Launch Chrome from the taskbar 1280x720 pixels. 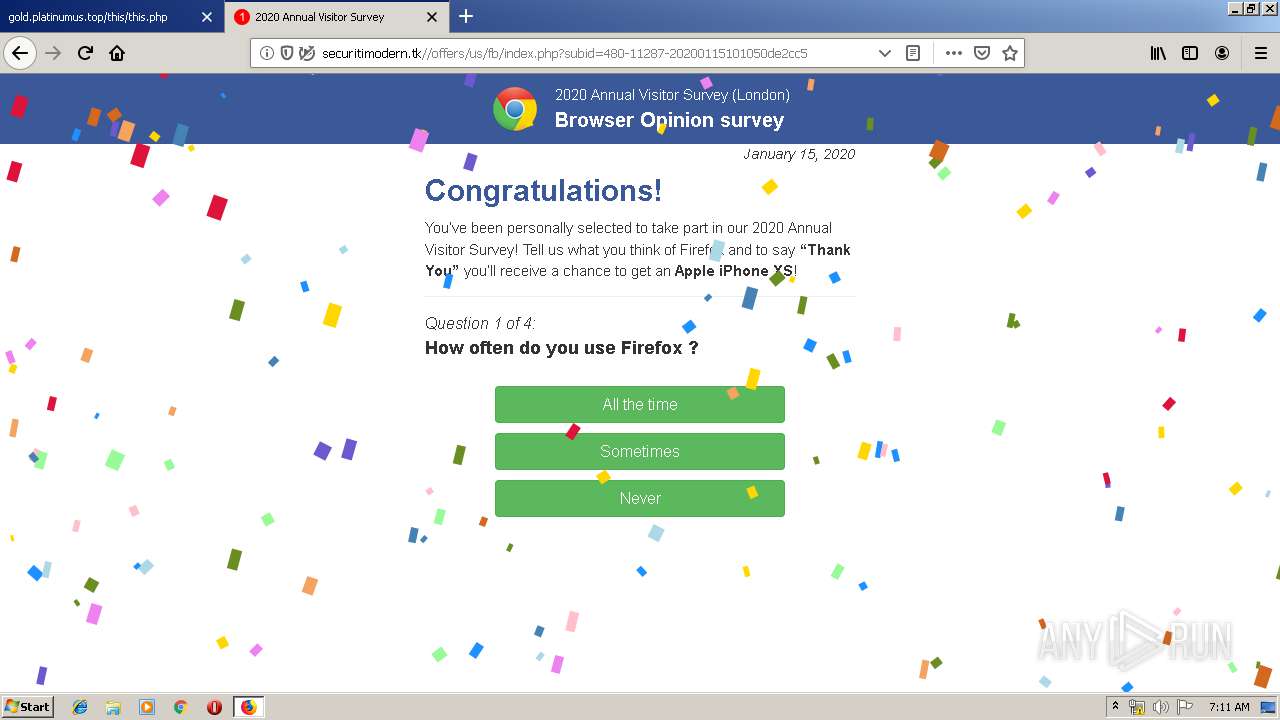(x=181, y=707)
